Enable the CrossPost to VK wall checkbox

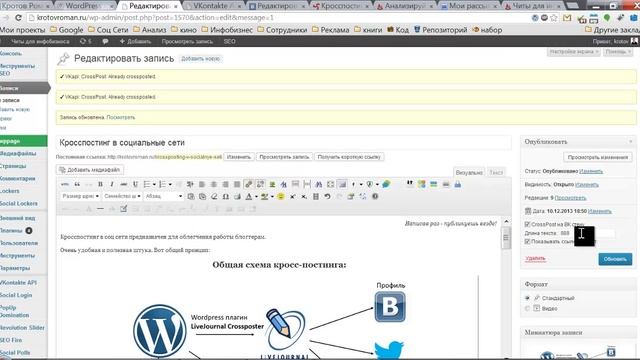(x=527, y=224)
